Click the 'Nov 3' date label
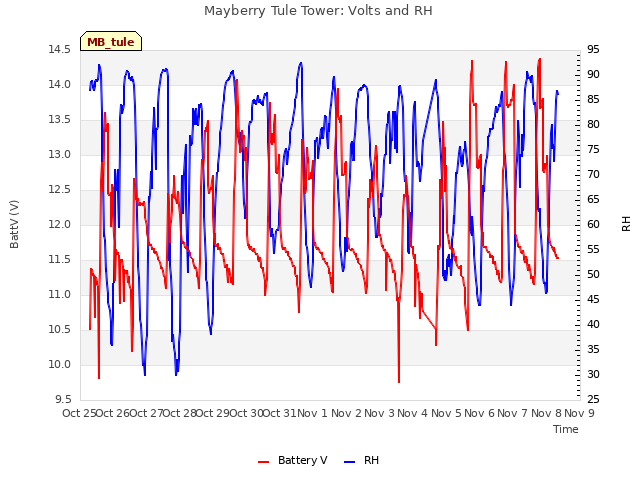 [x=380, y=413]
